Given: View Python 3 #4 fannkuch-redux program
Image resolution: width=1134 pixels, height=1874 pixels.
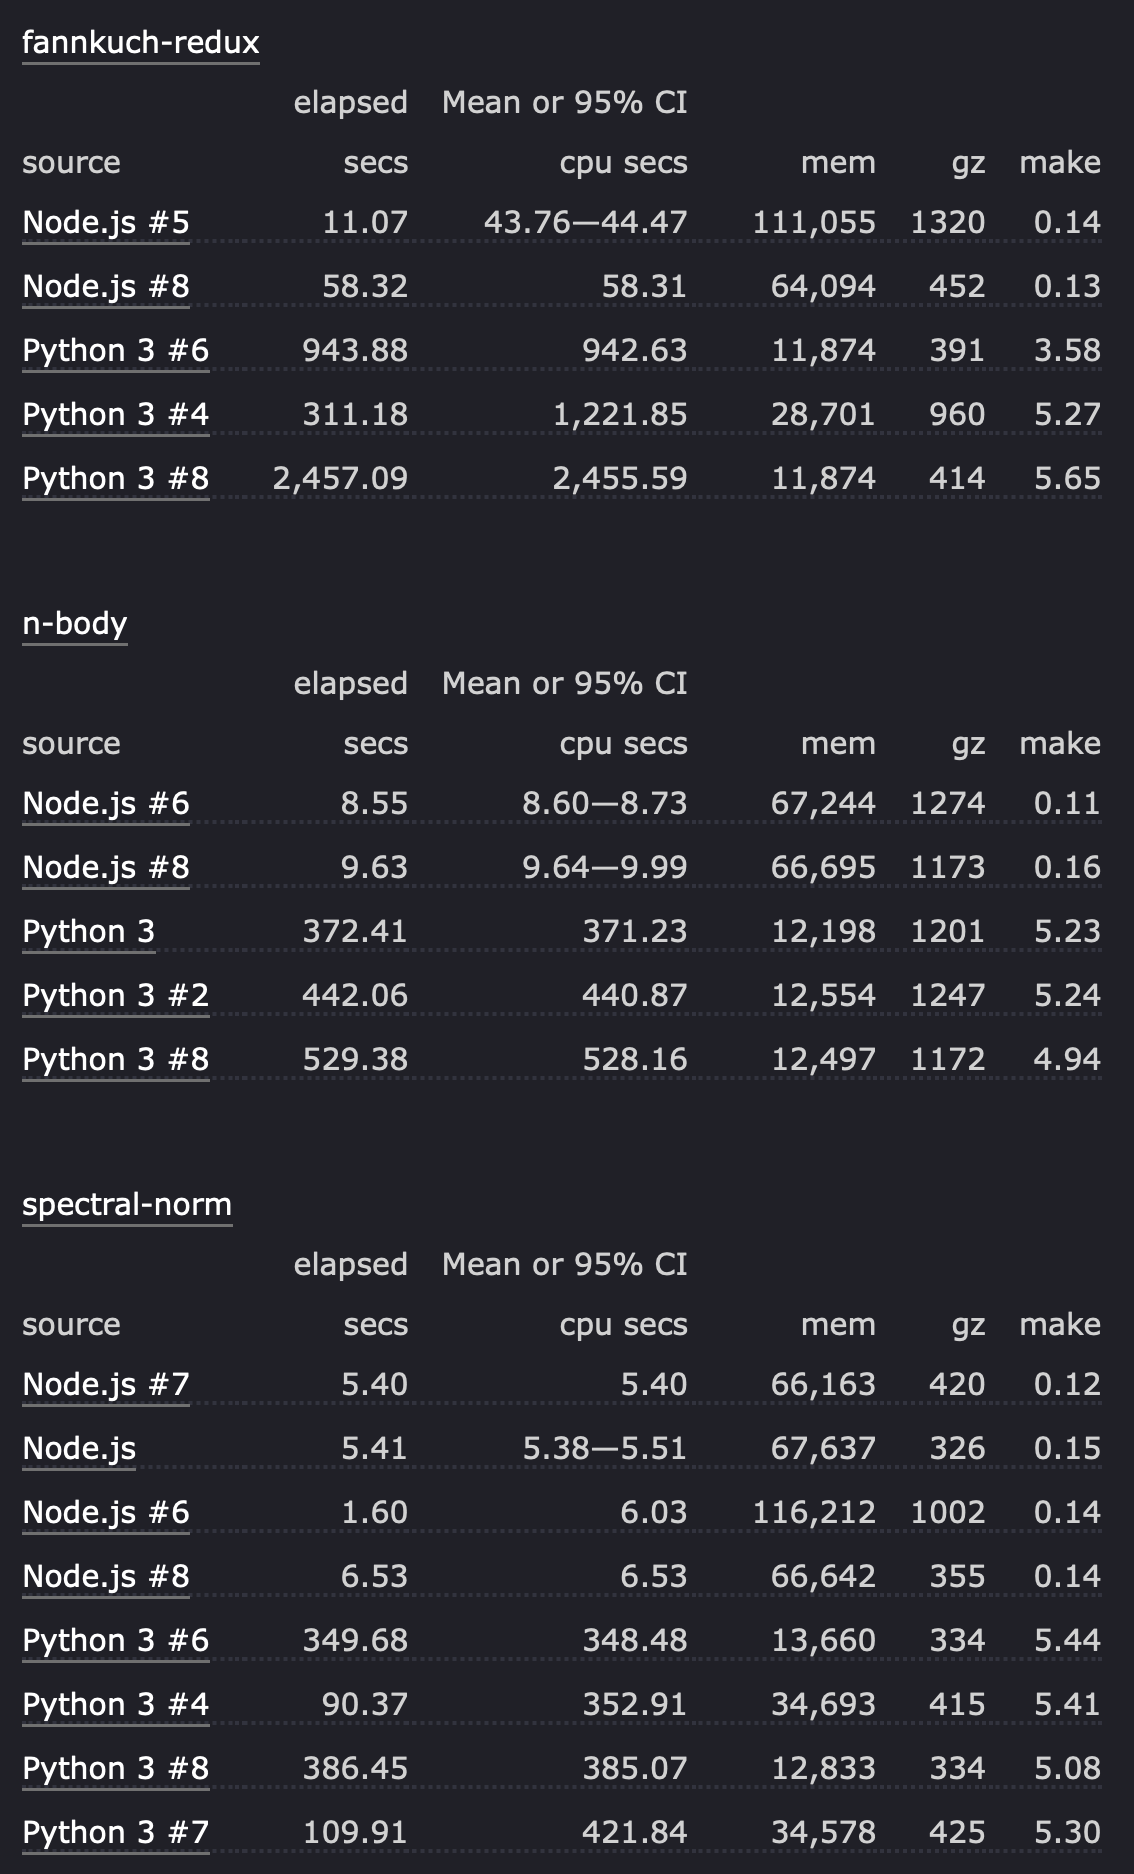Looking at the screenshot, I should tap(116, 415).
